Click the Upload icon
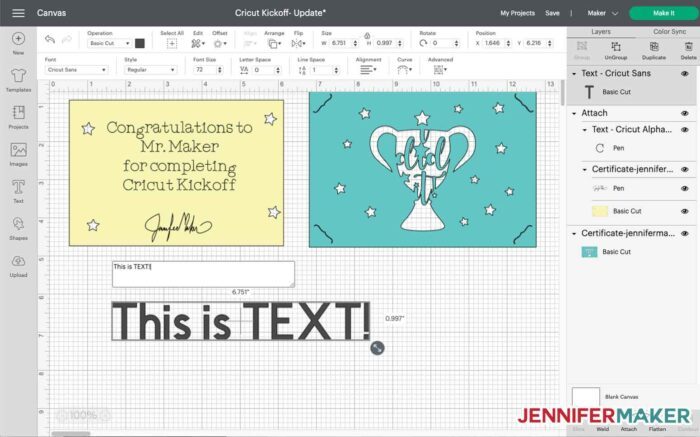This screenshot has width=700, height=437. coord(18,261)
